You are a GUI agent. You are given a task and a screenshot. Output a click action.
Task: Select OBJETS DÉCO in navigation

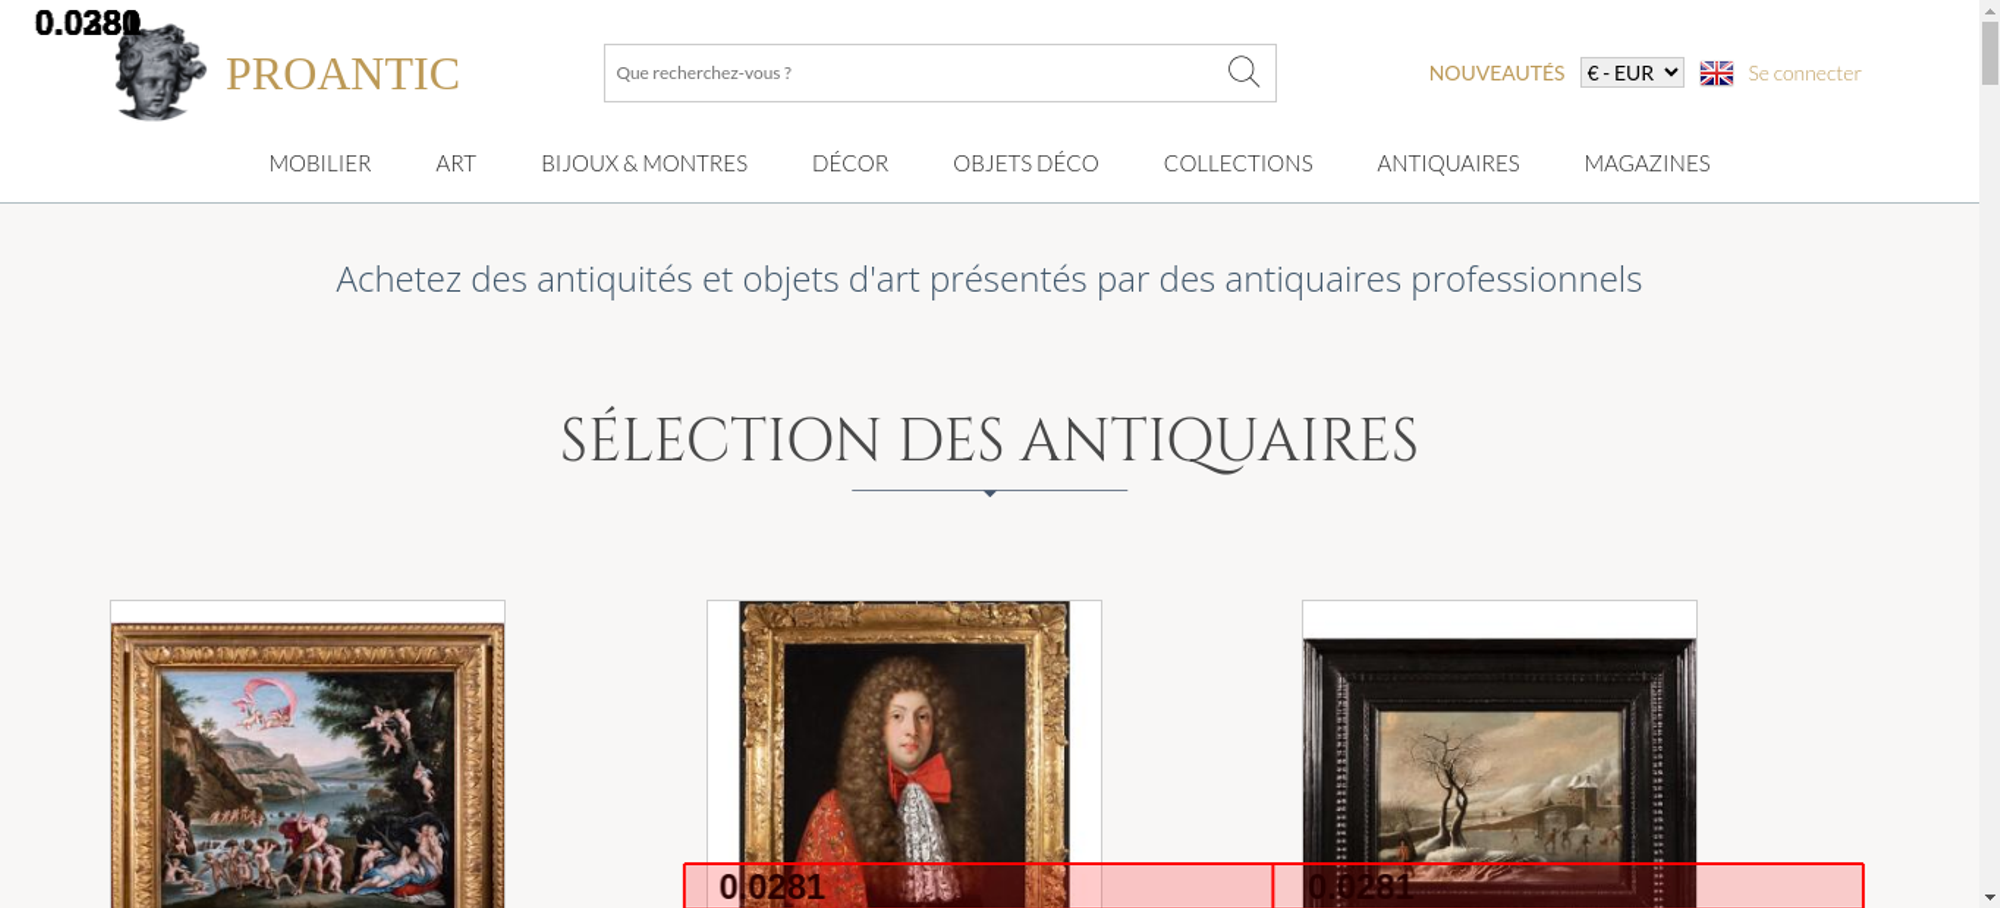pos(1025,163)
